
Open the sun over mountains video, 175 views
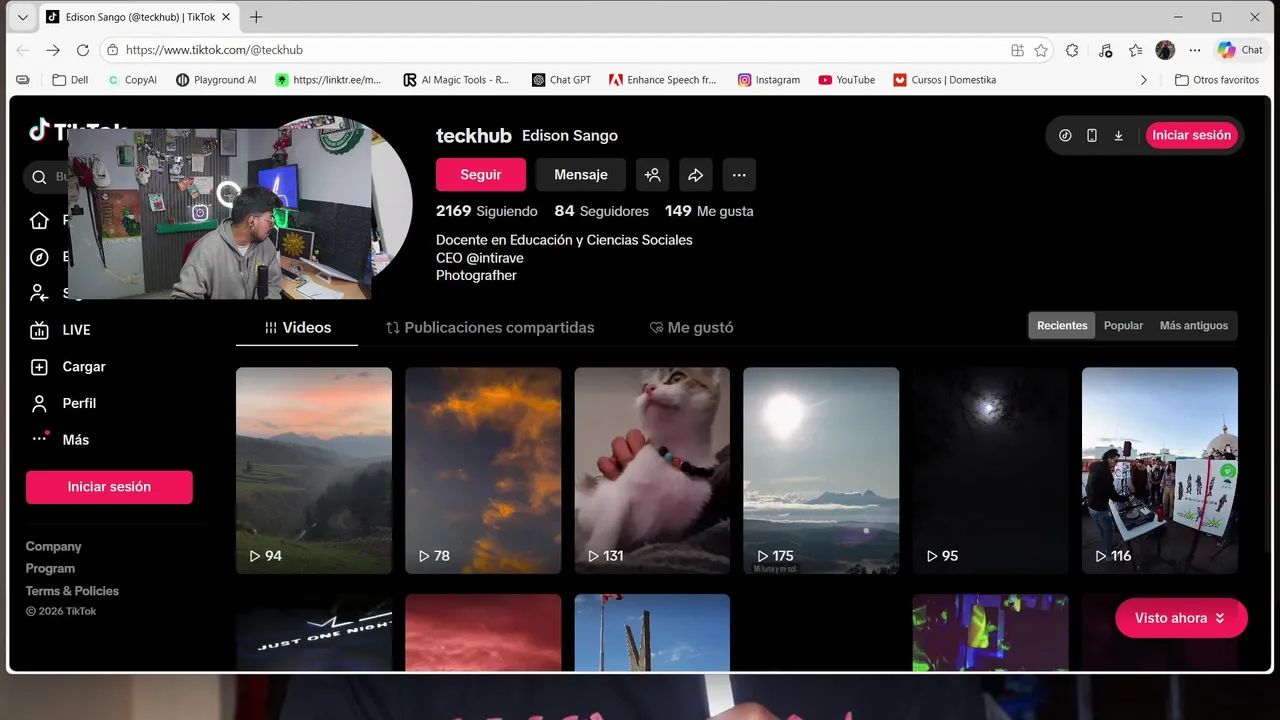click(x=821, y=470)
